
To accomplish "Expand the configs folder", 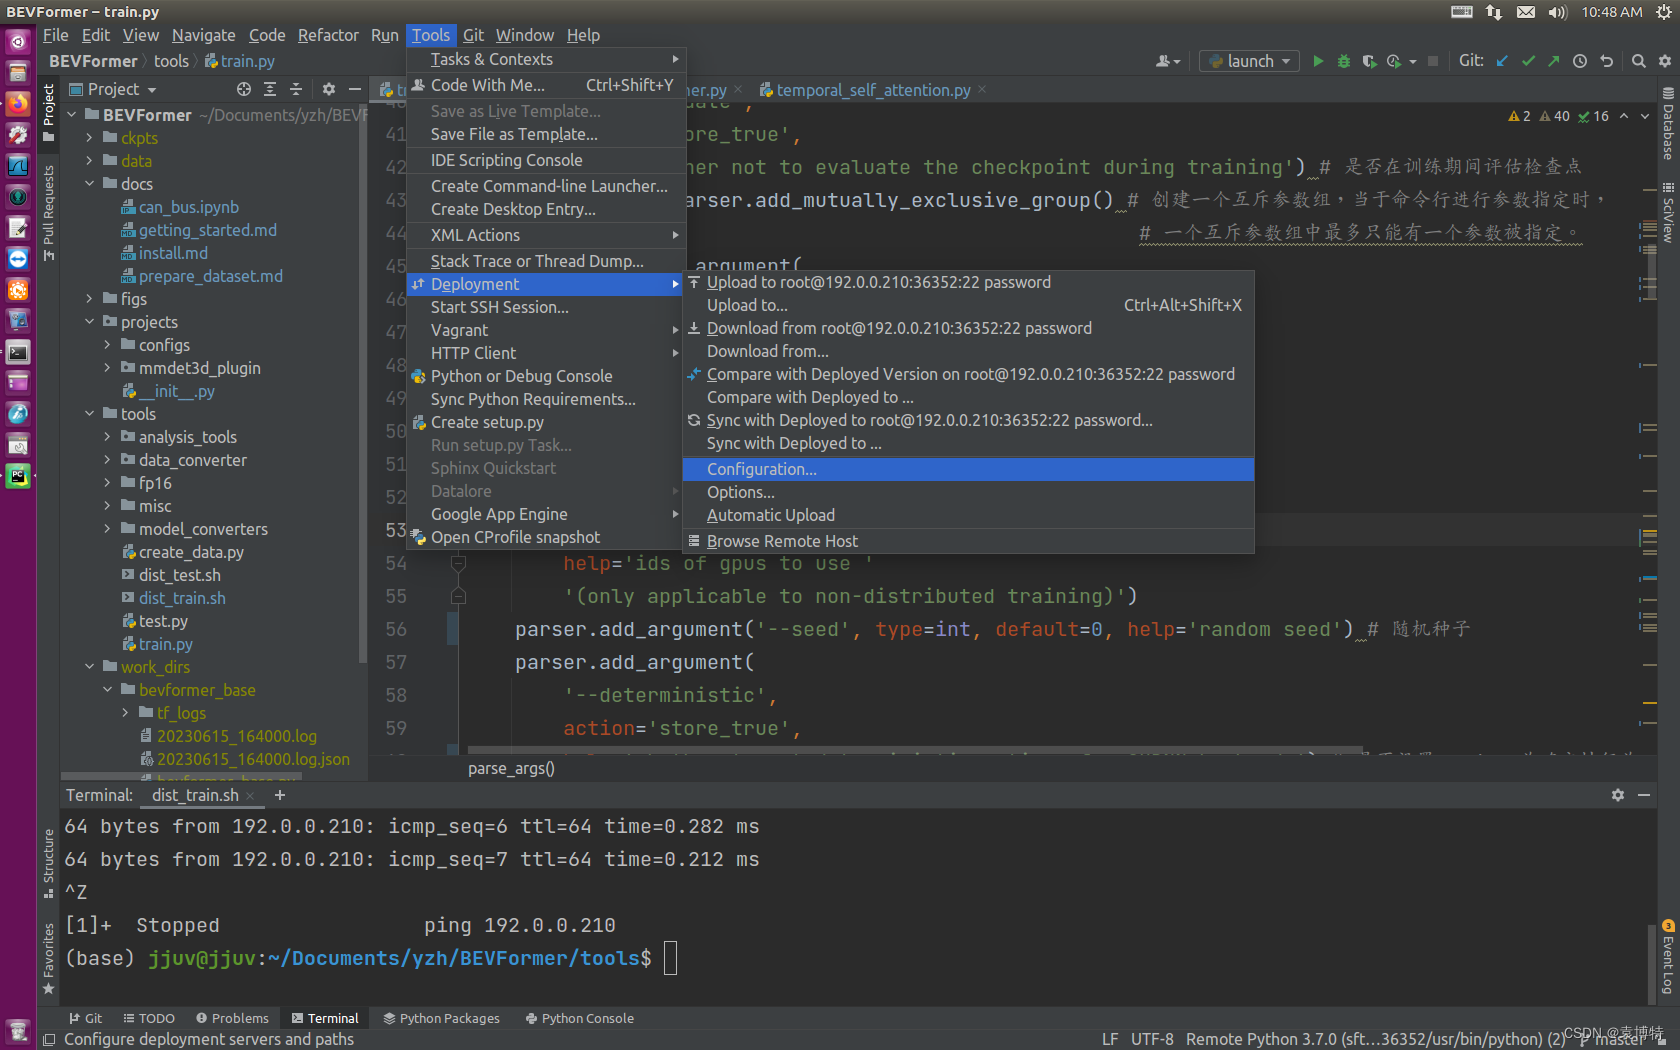I will click(108, 345).
